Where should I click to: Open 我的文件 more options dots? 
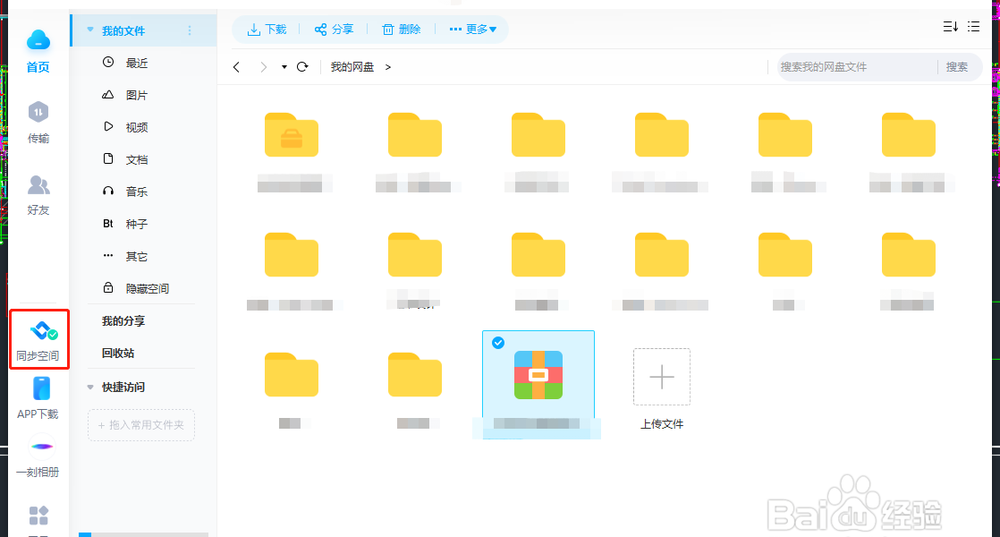pyautogui.click(x=189, y=31)
